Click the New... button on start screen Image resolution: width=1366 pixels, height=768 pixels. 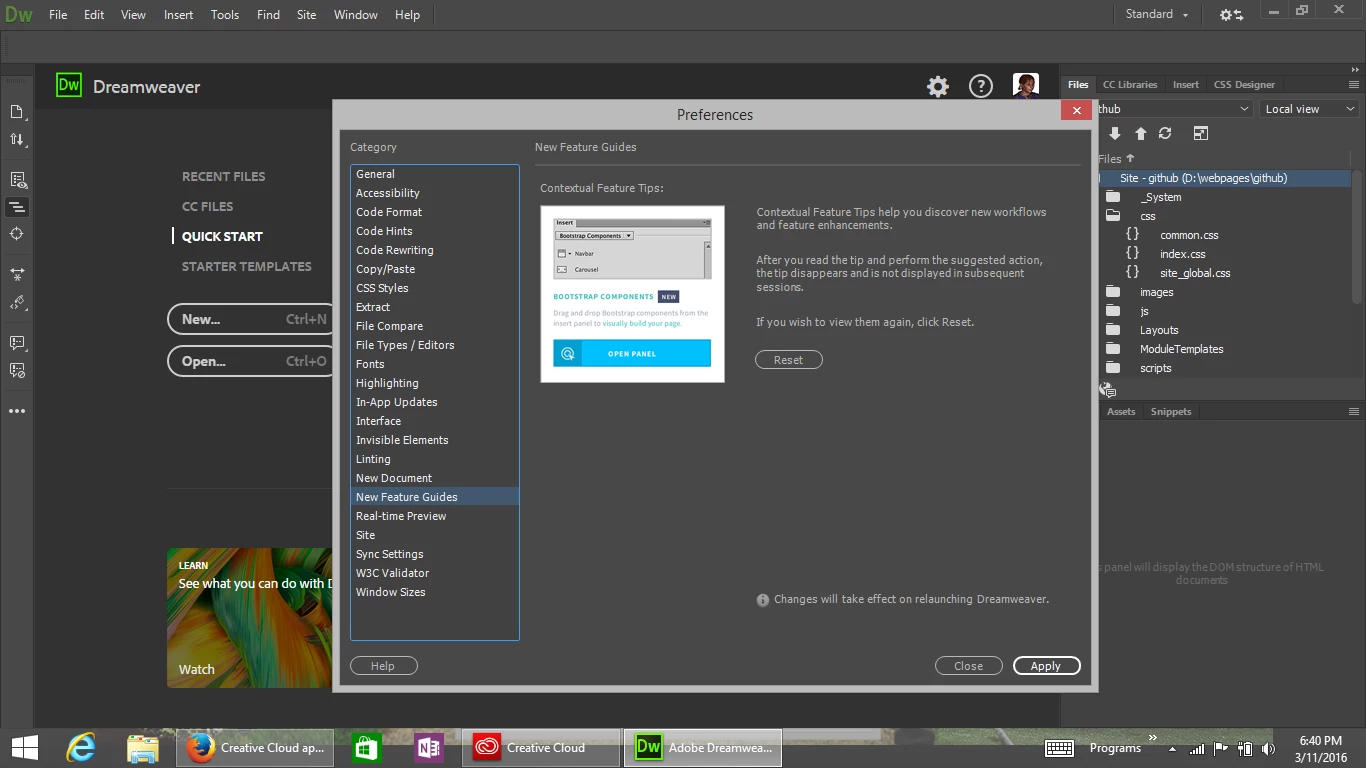(x=250, y=319)
